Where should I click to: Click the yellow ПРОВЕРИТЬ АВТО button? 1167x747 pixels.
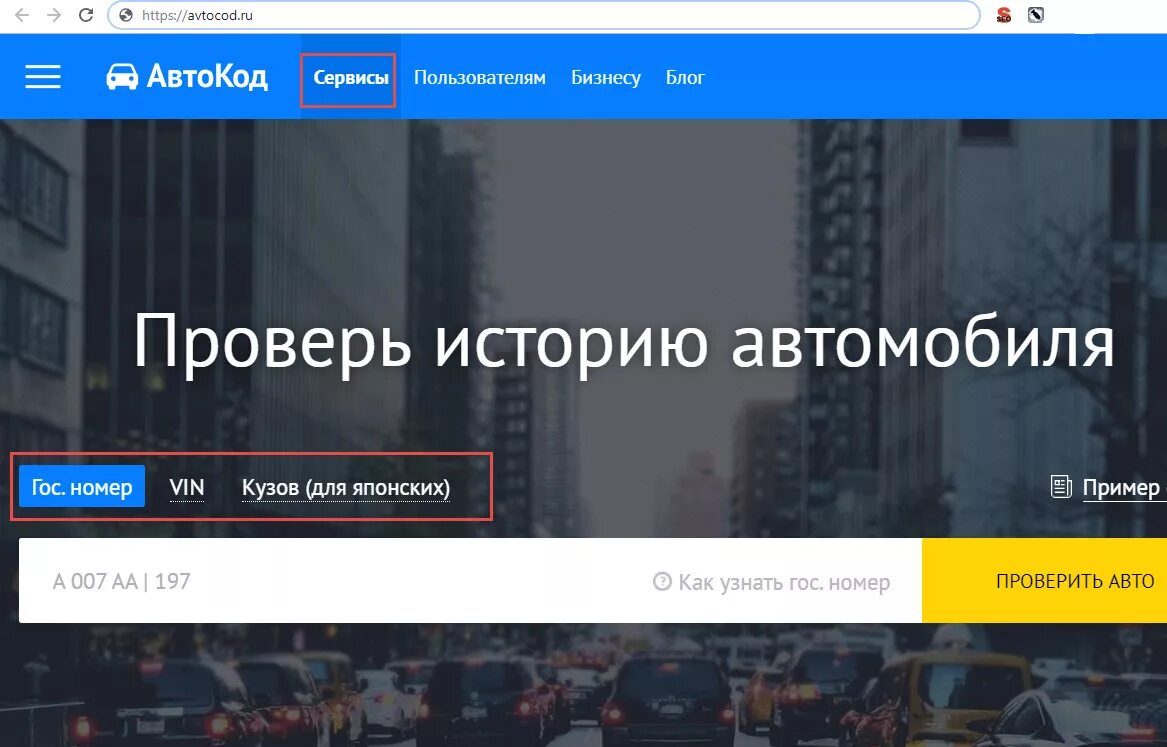[x=1044, y=580]
